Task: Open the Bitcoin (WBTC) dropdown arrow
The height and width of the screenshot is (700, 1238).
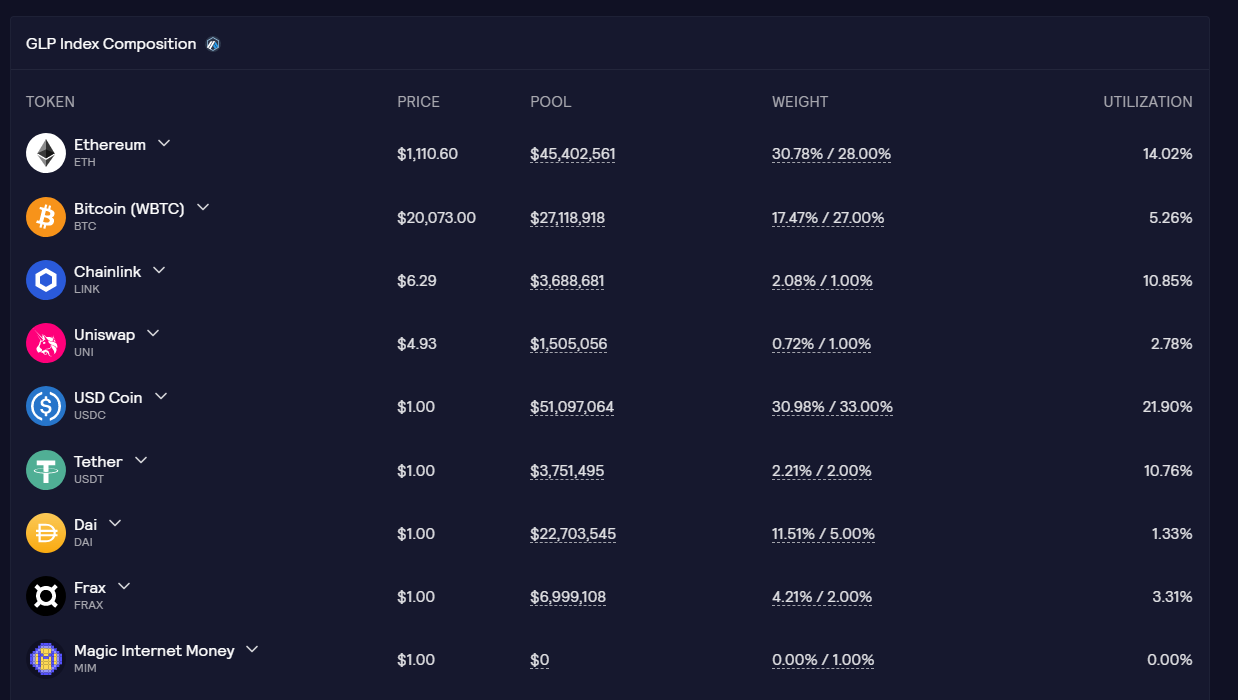Action: point(203,207)
